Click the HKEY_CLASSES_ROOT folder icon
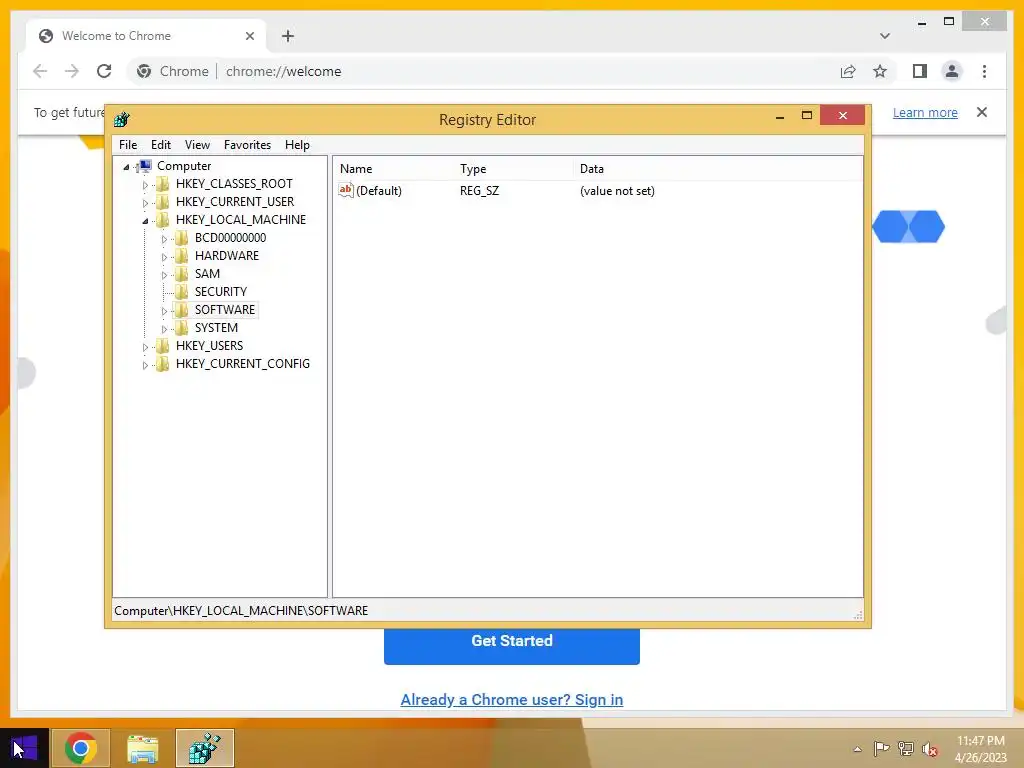 point(163,184)
